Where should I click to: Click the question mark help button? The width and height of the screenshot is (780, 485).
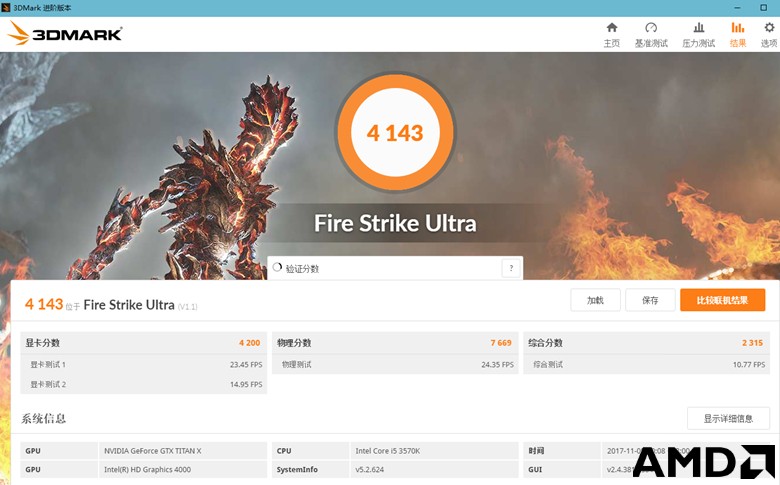(x=511, y=268)
